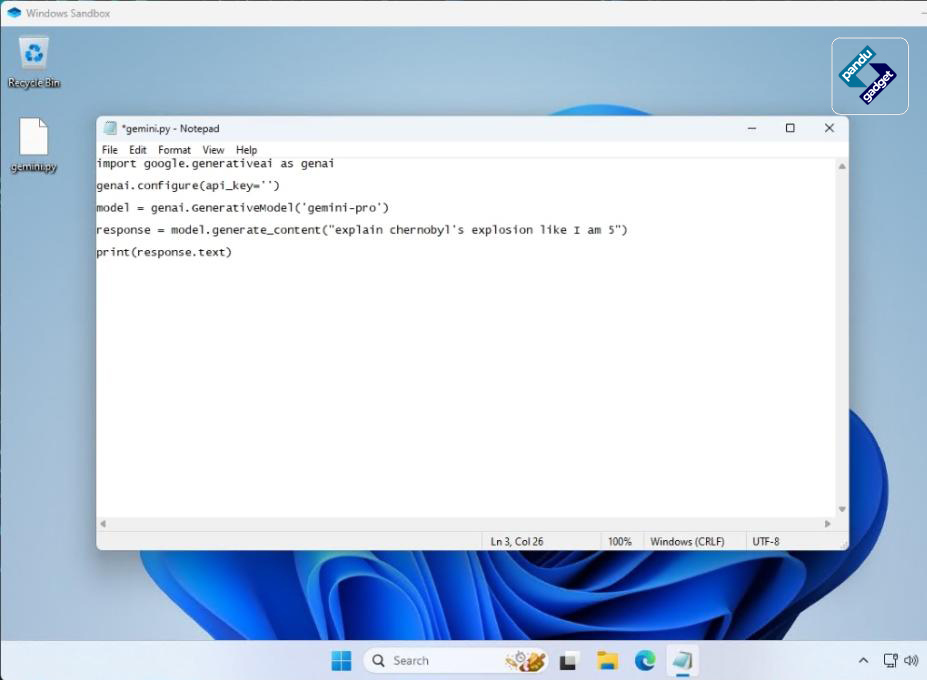
Task: Click the horizontal scrollbar right arrow
Action: (827, 523)
